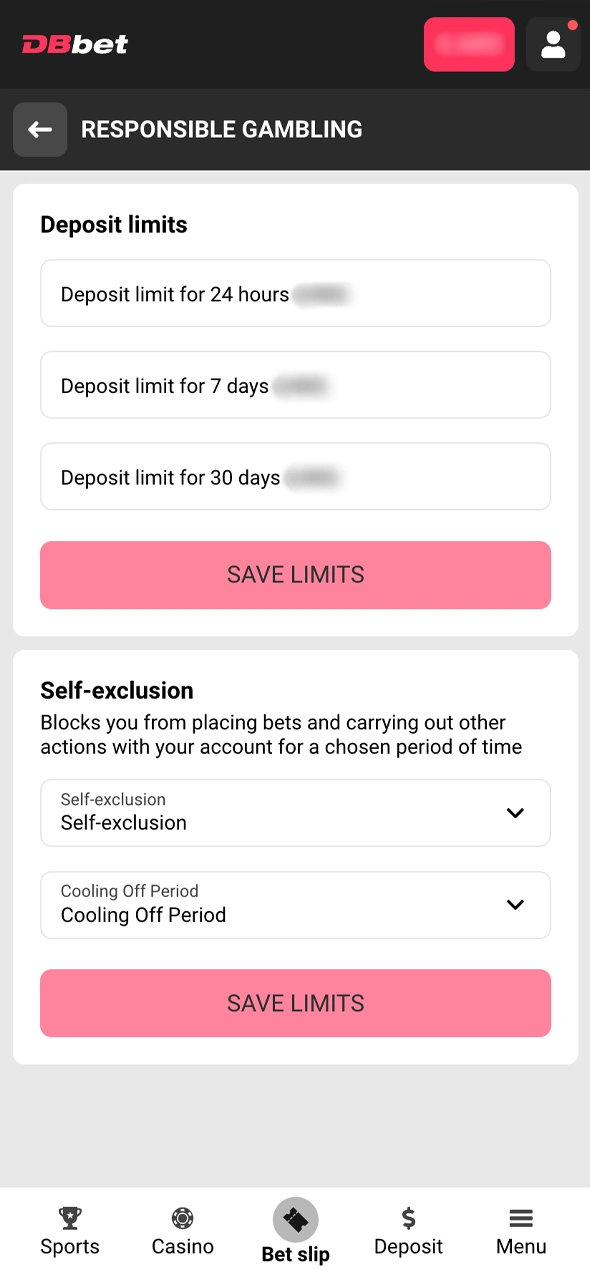Screen dimensions: 590x1280
Task: Click the Deposit limit for 30 days field
Action: click(295, 477)
